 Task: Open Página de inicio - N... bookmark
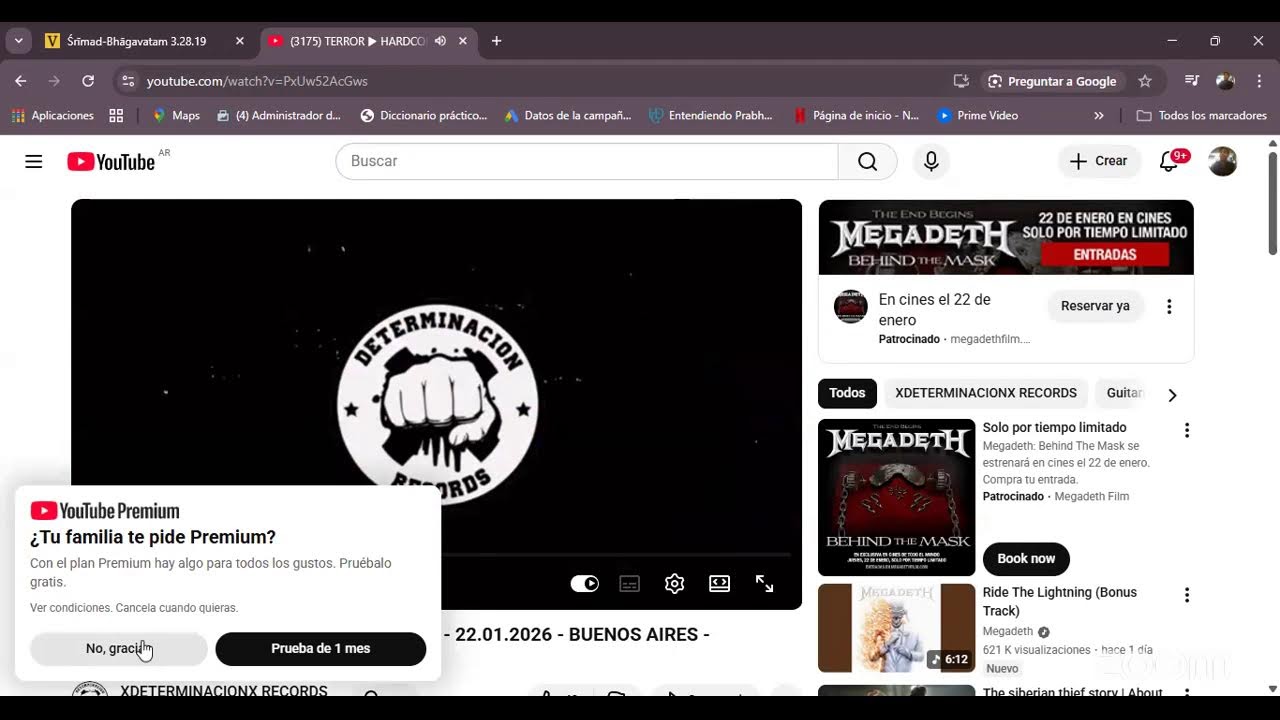point(856,116)
